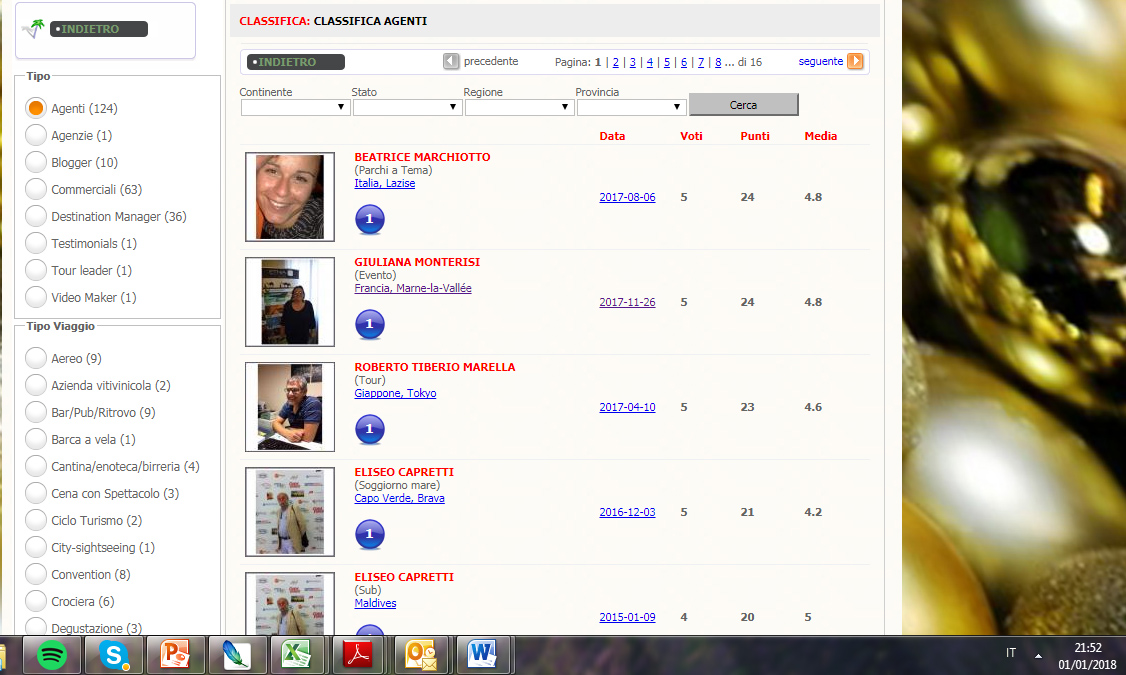This screenshot has width=1126, height=675.
Task: Select the Destination Manager (36) radio button
Action: (x=35, y=216)
